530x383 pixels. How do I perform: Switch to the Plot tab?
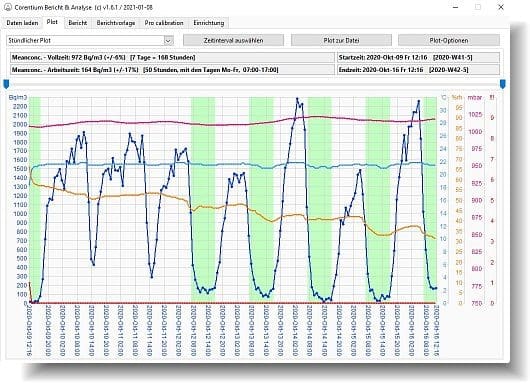[x=52, y=22]
